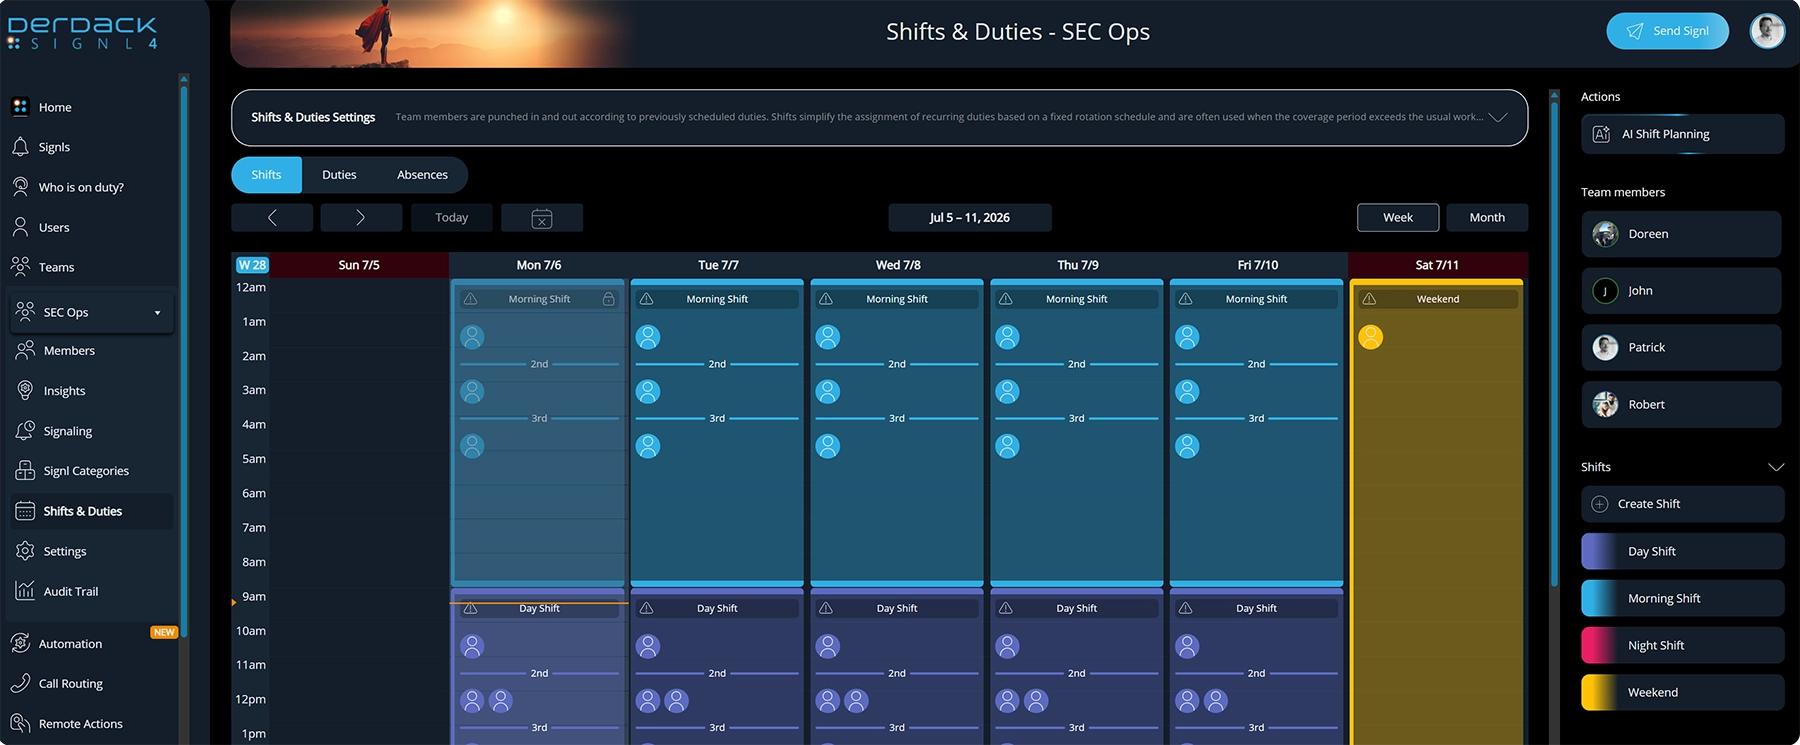Open the user profile avatar
Image resolution: width=1800 pixels, height=745 pixels.
pos(1767,31)
